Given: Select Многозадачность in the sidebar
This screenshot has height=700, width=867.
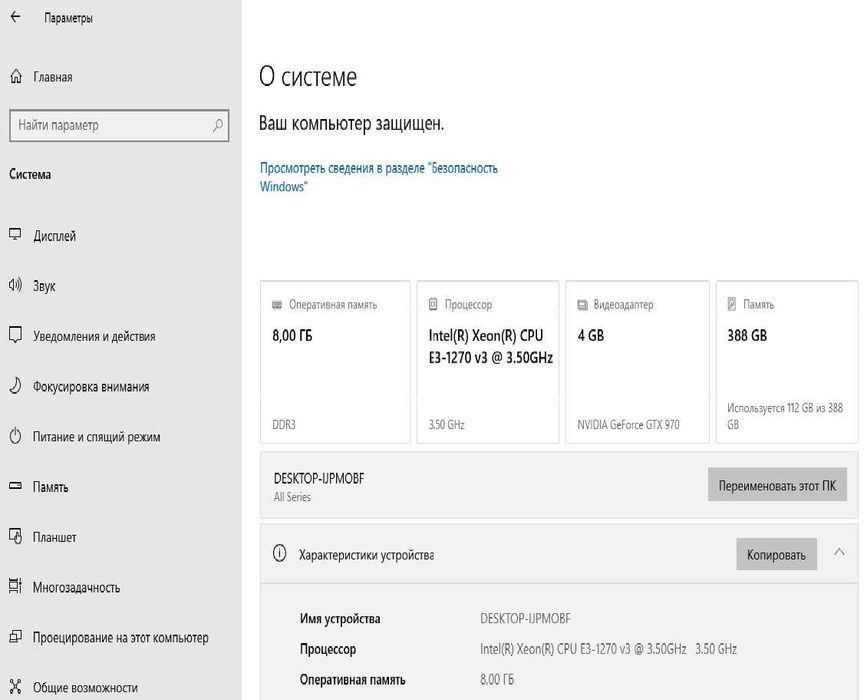Looking at the screenshot, I should click(x=76, y=588).
